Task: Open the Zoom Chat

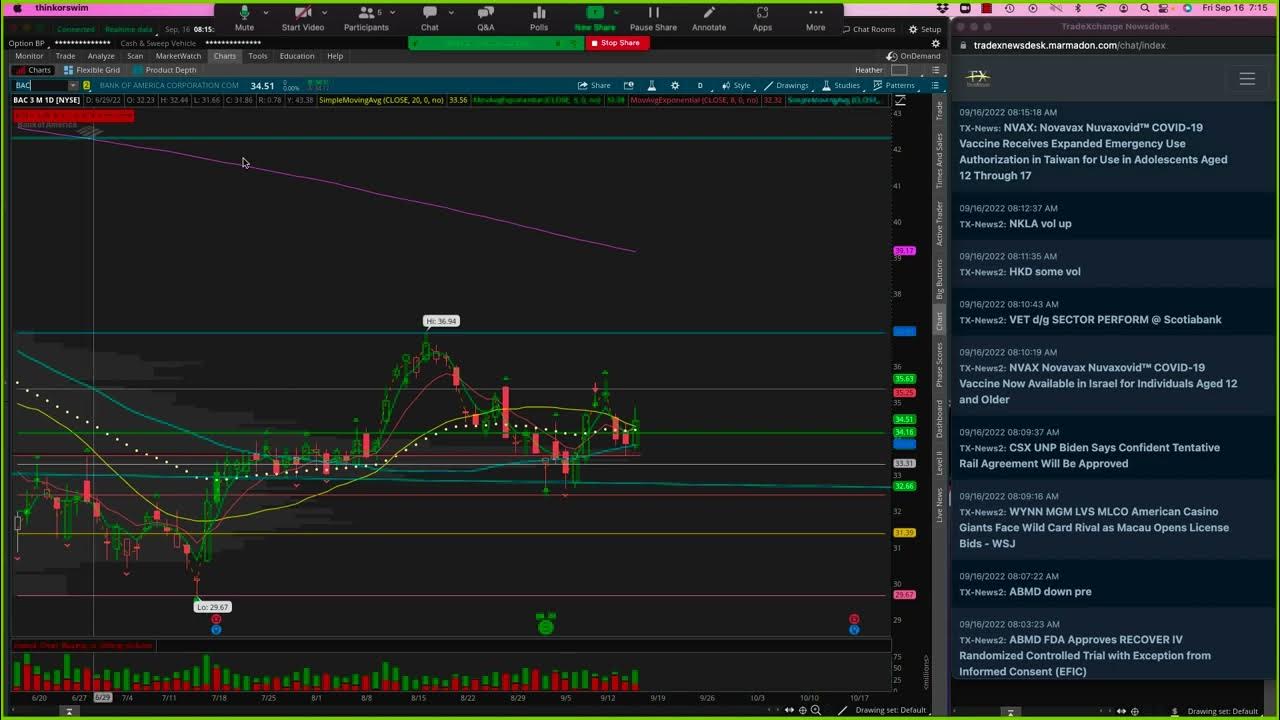Action: pyautogui.click(x=429, y=17)
